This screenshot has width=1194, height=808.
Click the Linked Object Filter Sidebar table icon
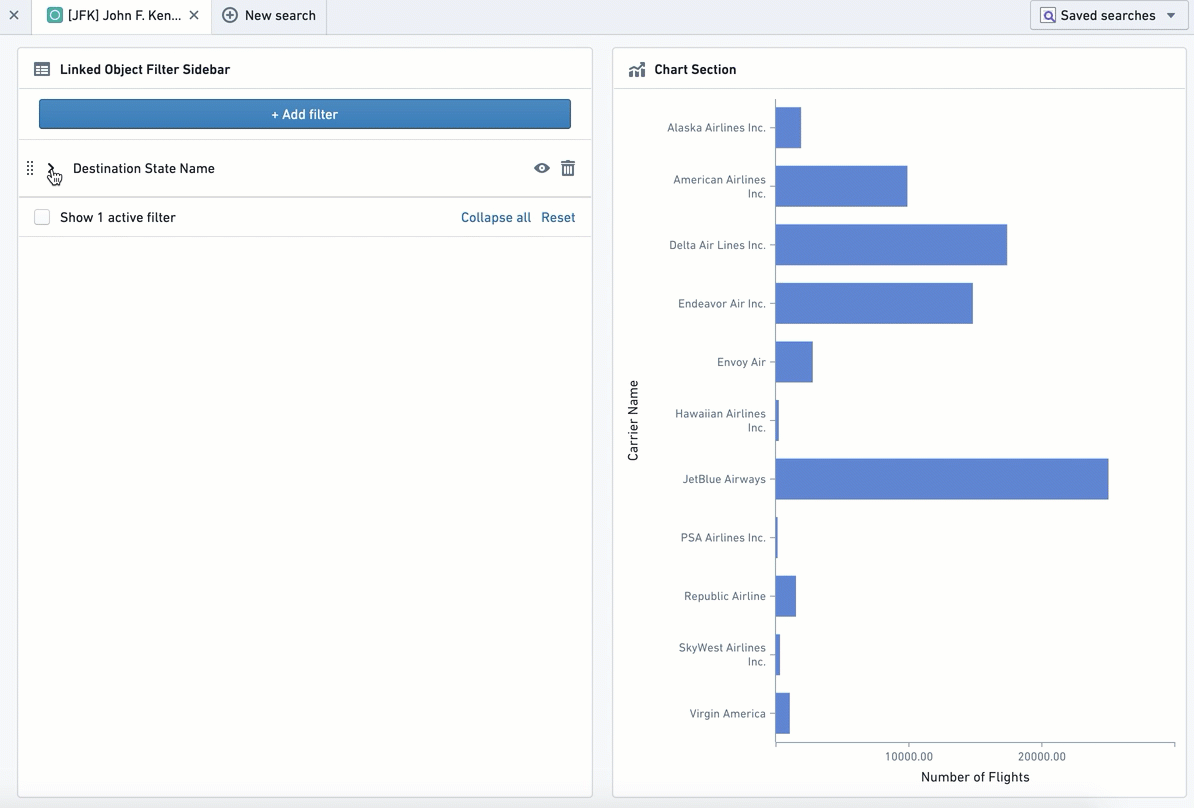coord(42,69)
